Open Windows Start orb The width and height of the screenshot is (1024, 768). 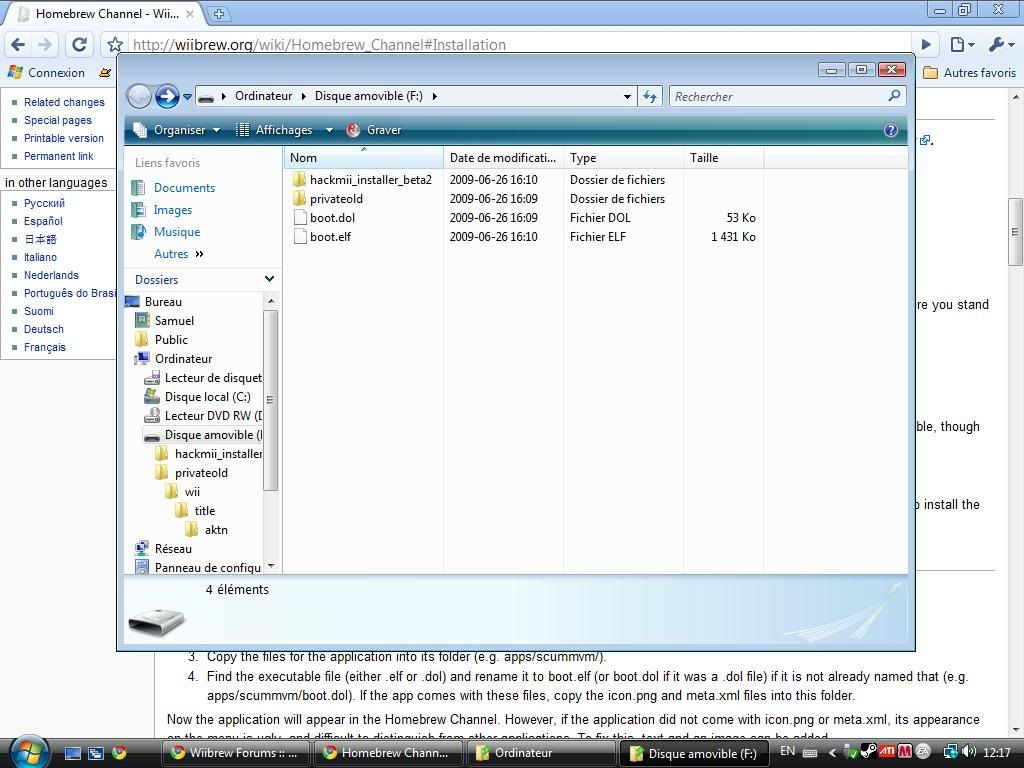tap(27, 752)
